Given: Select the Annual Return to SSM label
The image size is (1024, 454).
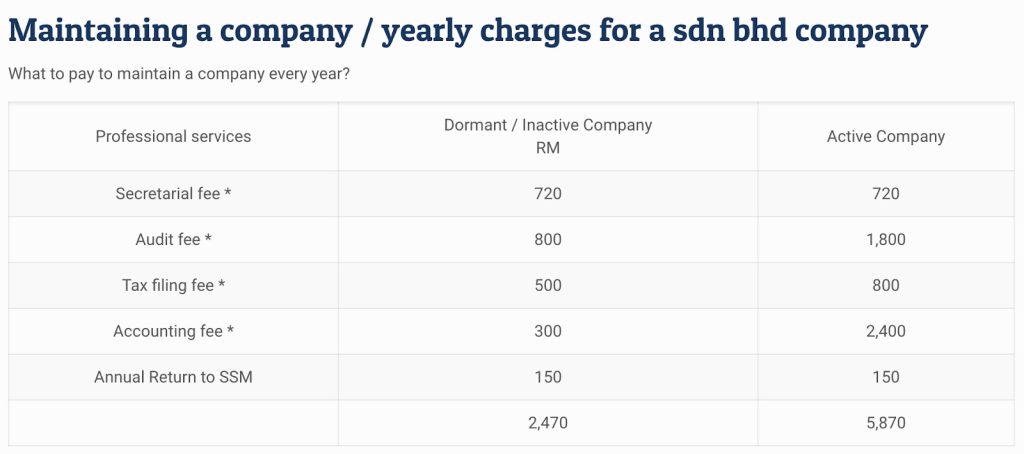Looking at the screenshot, I should click(x=173, y=378).
